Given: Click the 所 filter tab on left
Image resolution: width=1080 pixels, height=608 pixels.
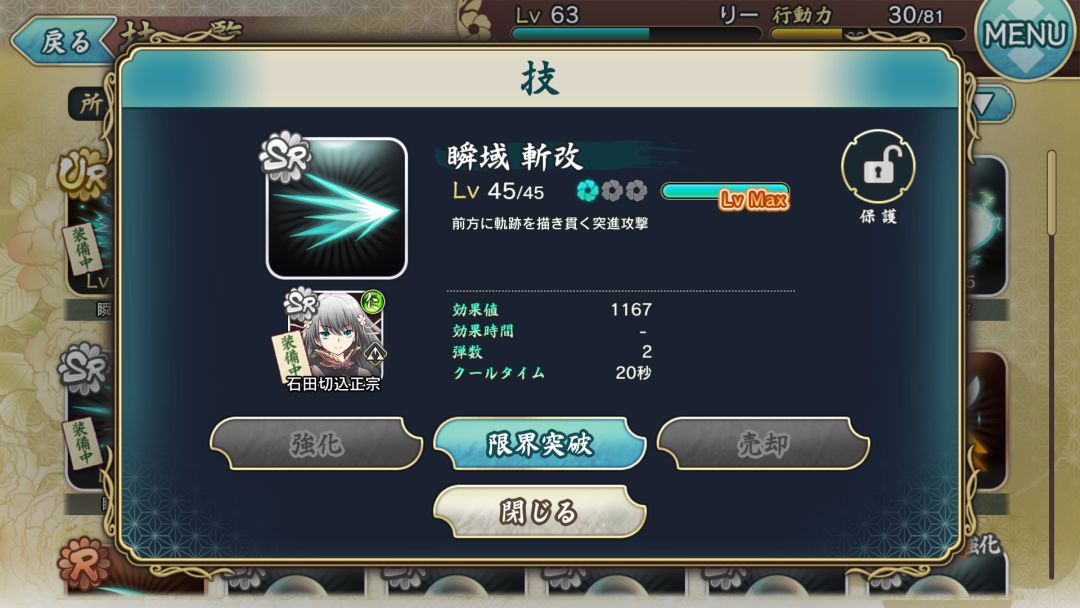Looking at the screenshot, I should tap(90, 104).
